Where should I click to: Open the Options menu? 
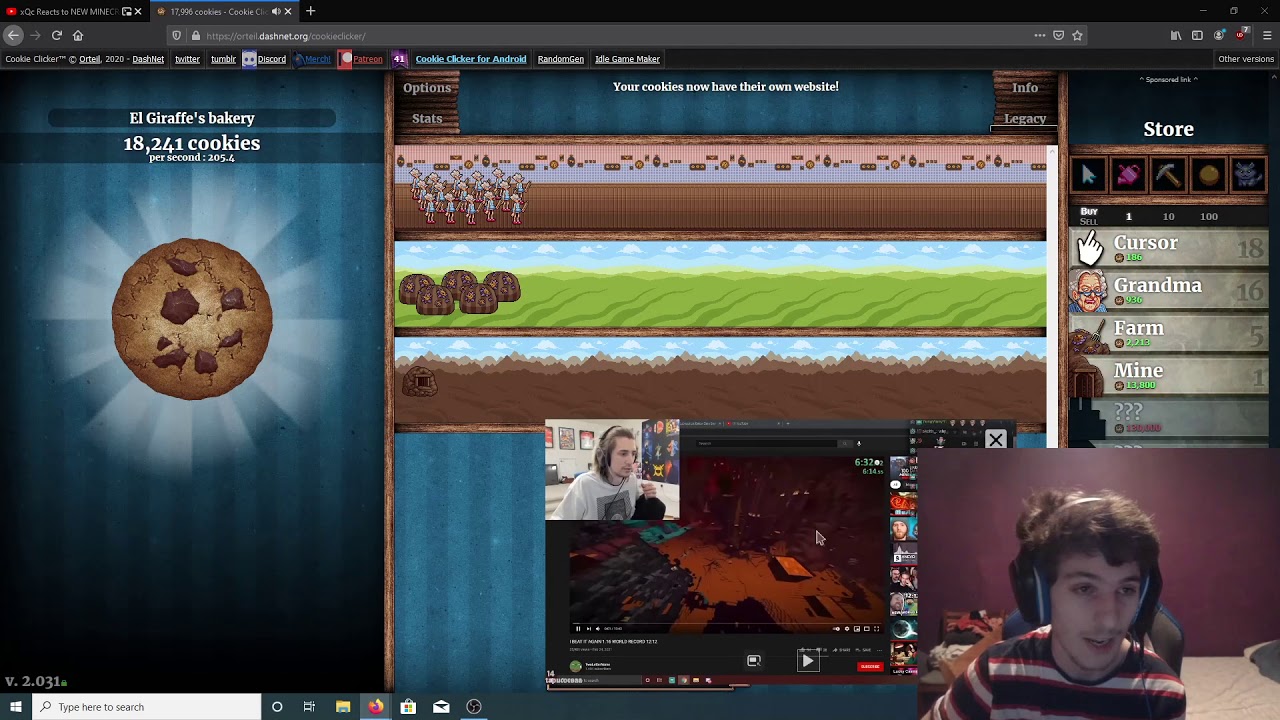(427, 88)
